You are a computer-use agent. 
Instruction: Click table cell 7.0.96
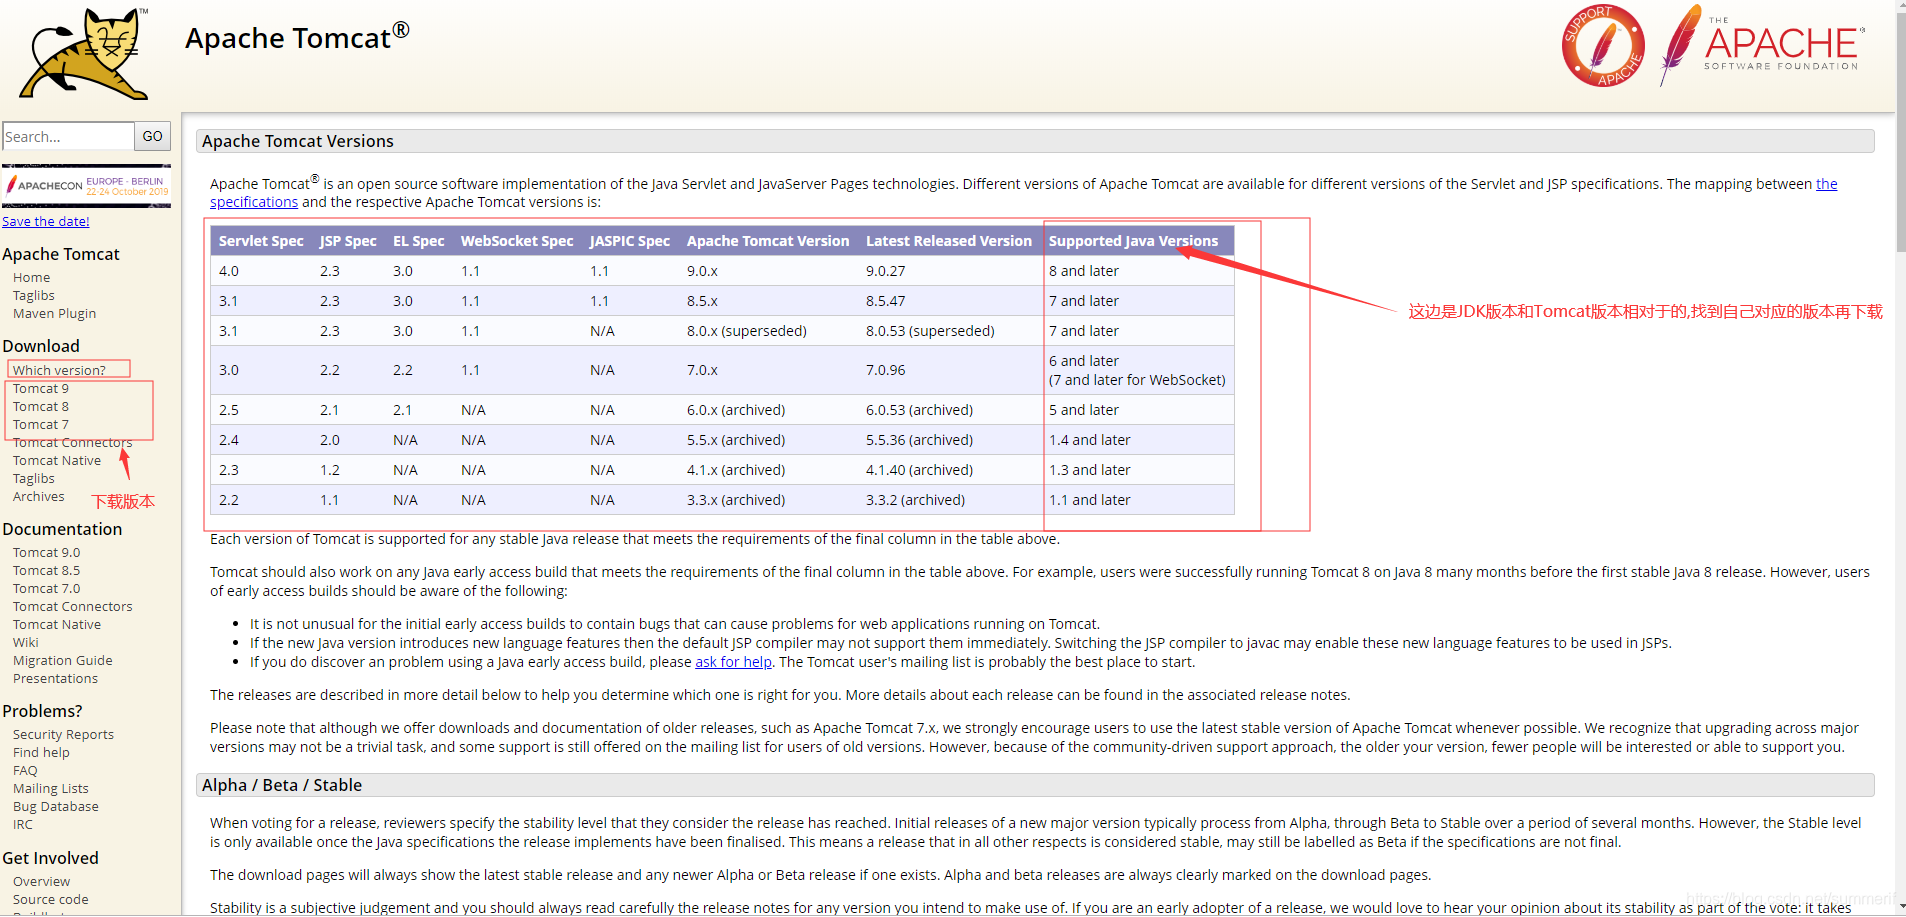pos(886,370)
